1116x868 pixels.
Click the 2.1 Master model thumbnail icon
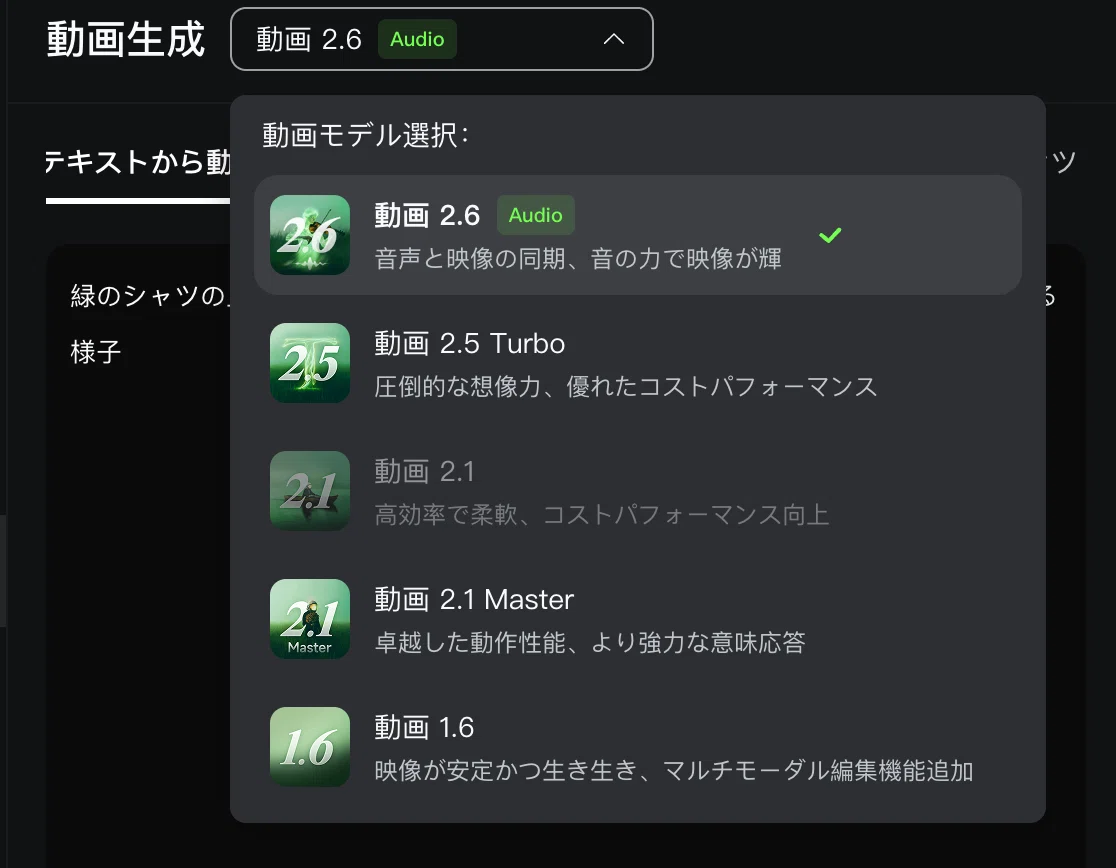[x=310, y=619]
